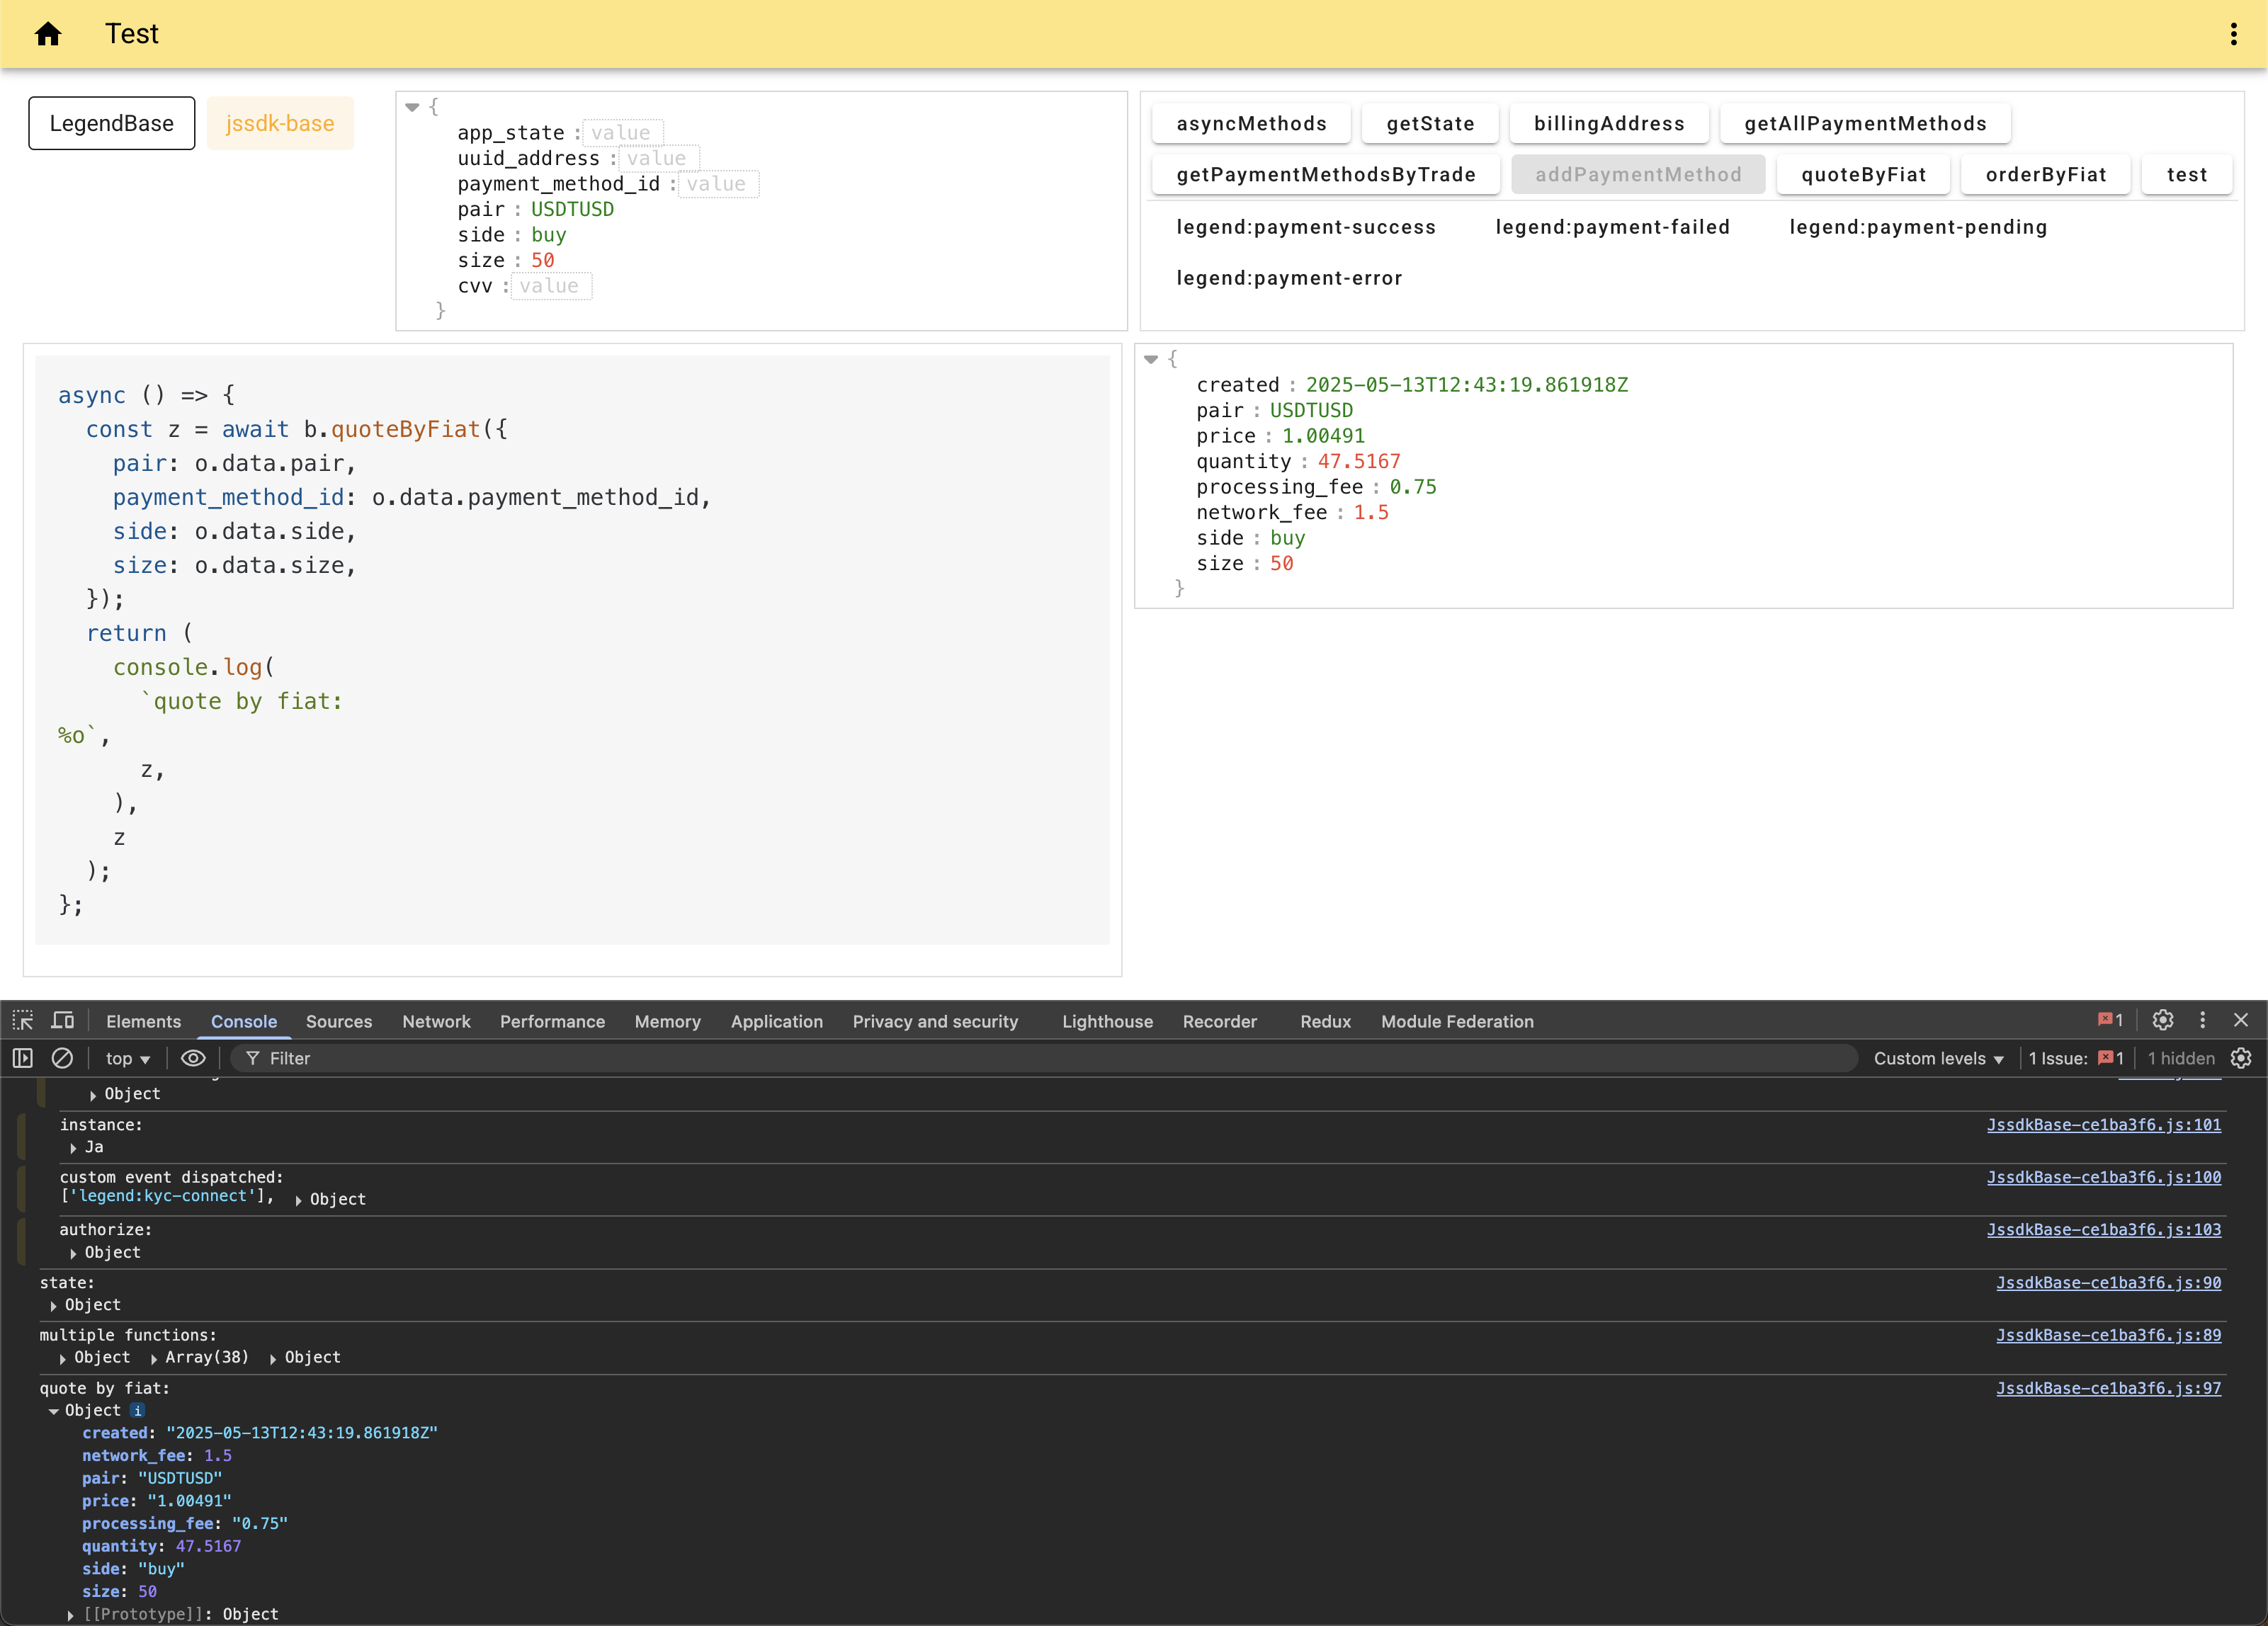This screenshot has width=2268, height=1626.
Task: Click the LegendBase button
Action: click(x=112, y=123)
